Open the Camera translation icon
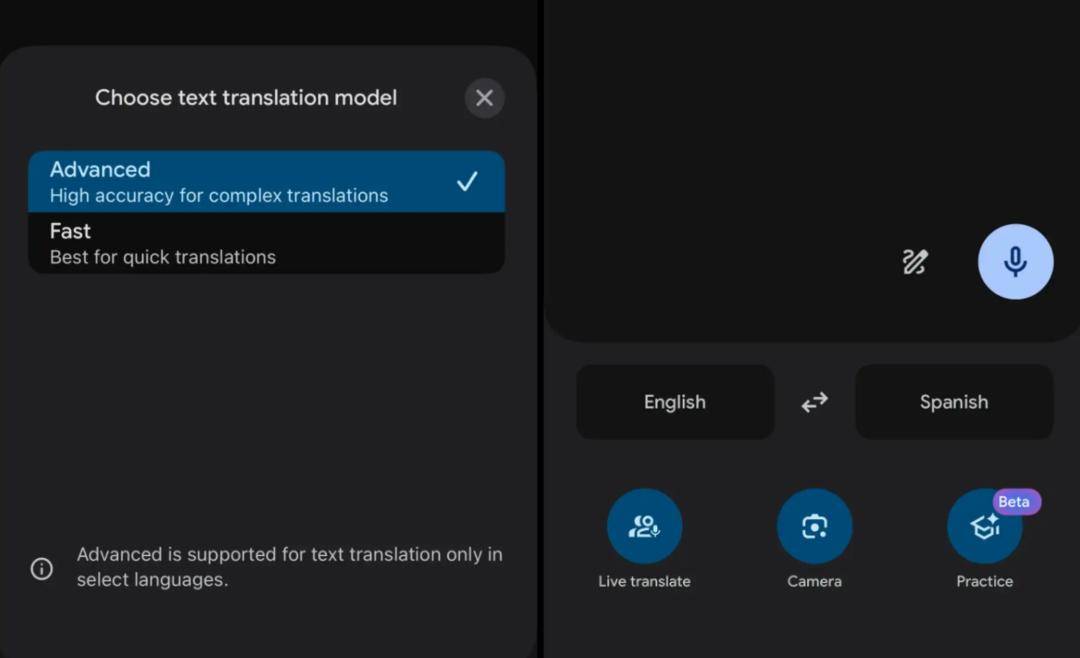This screenshot has width=1080, height=658. (814, 526)
